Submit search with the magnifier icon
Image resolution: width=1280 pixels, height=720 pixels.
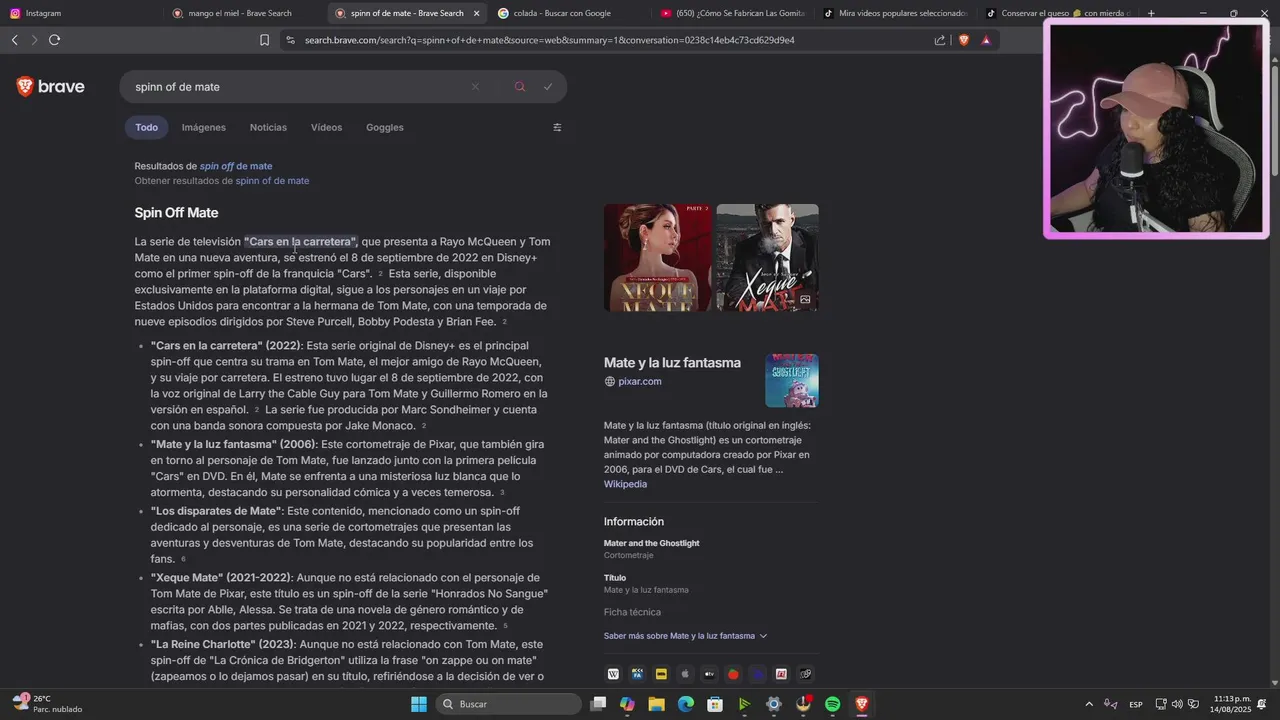click(x=519, y=87)
